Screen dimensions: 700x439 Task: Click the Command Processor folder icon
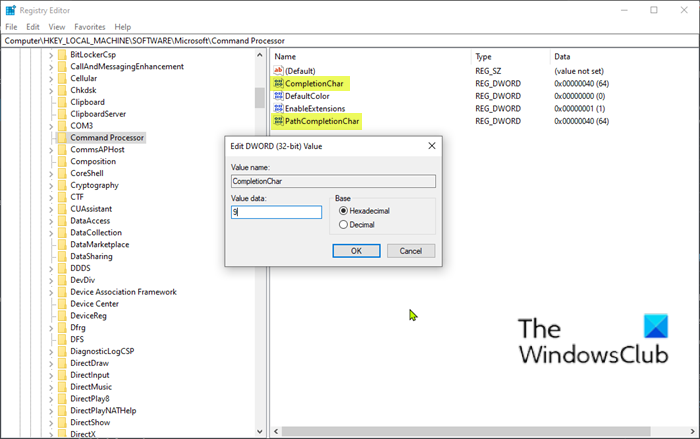(62, 138)
